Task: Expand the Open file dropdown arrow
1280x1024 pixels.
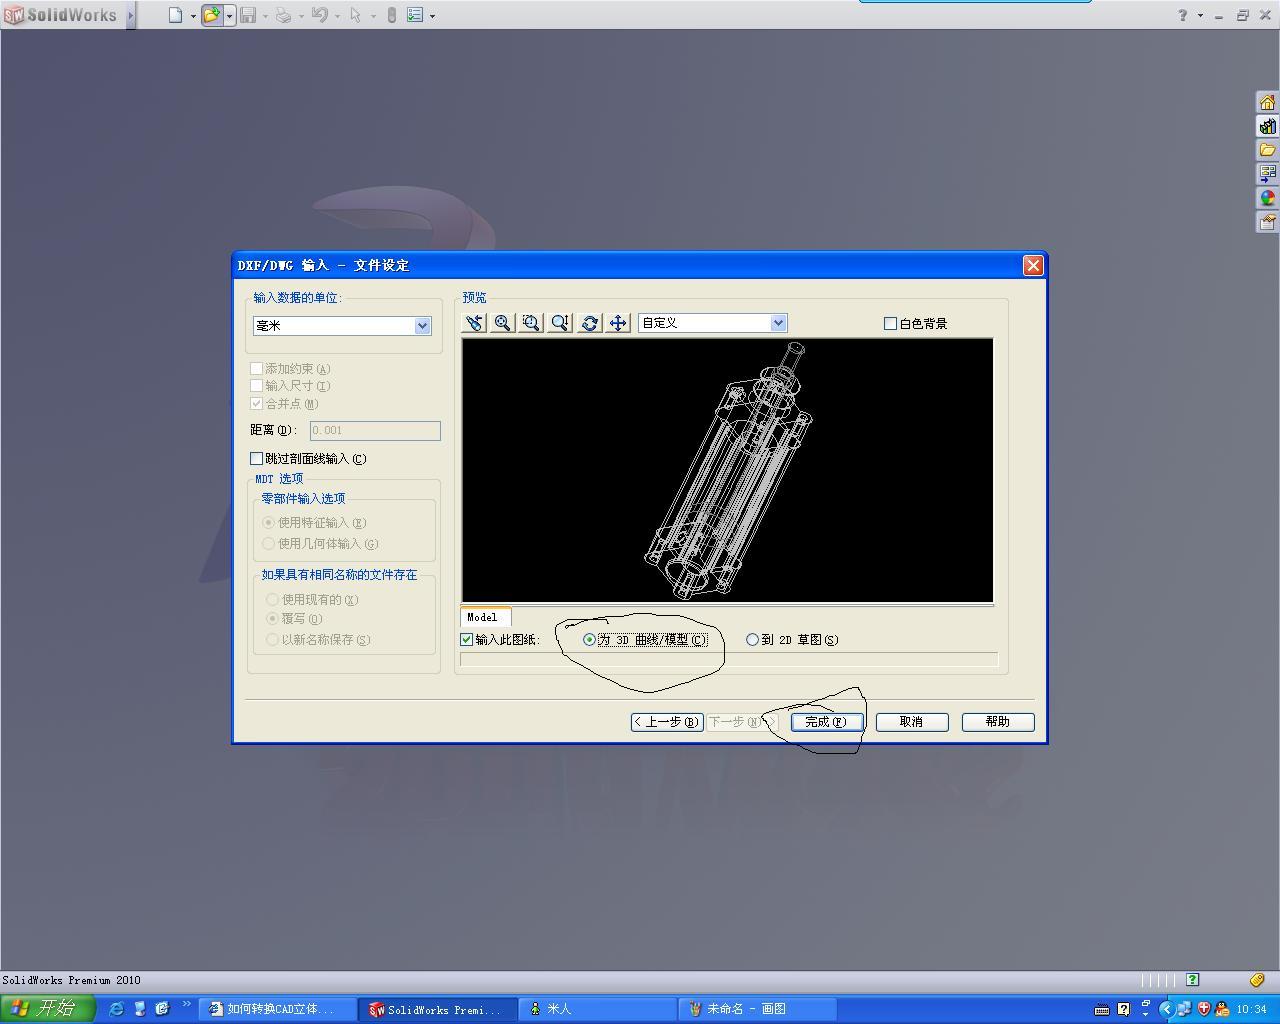Action: [x=229, y=16]
